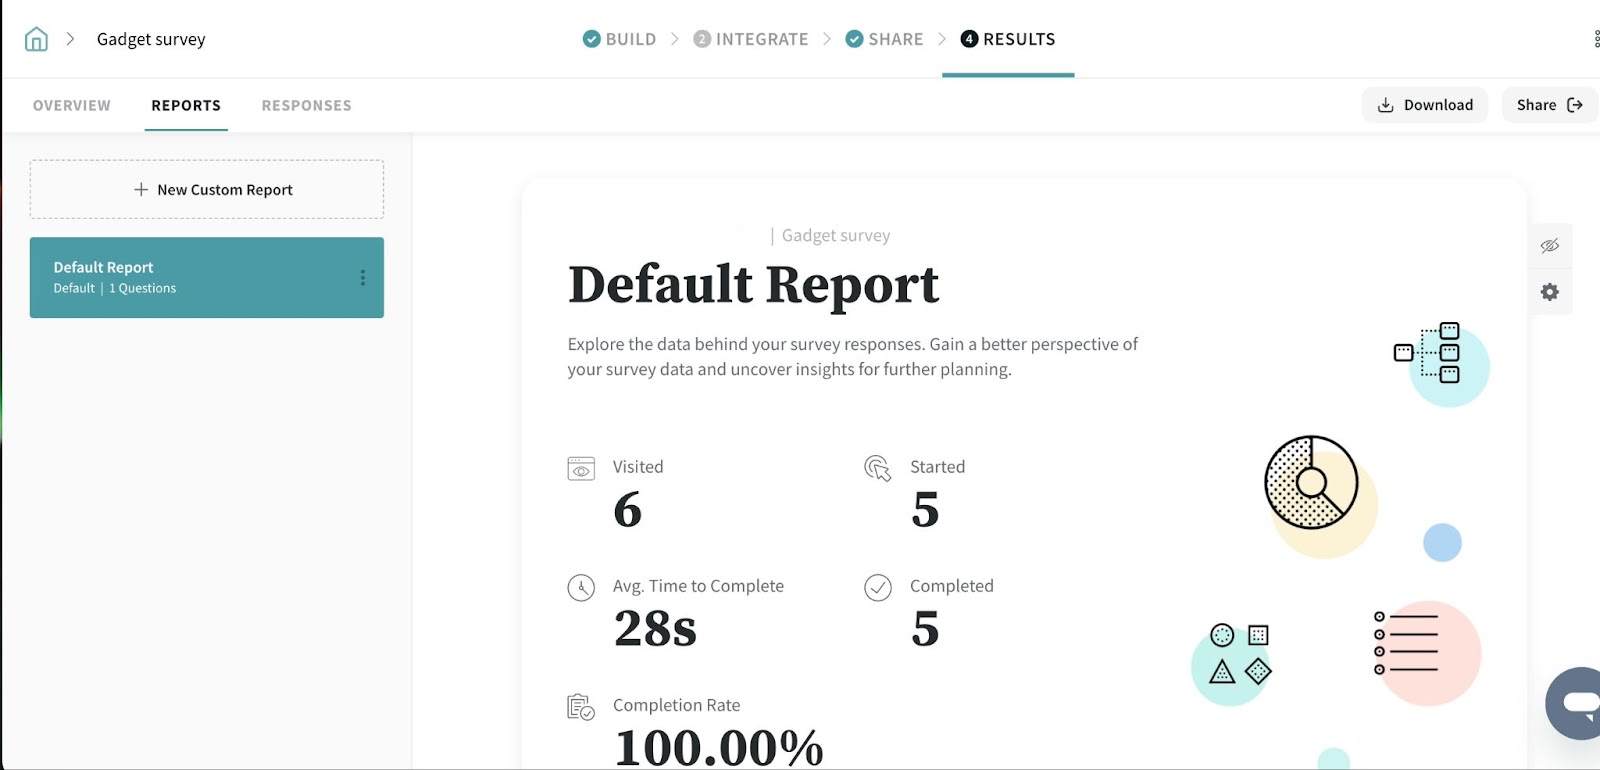The image size is (1600, 770).
Task: Click the Started cursor-click icon
Action: coord(877,468)
